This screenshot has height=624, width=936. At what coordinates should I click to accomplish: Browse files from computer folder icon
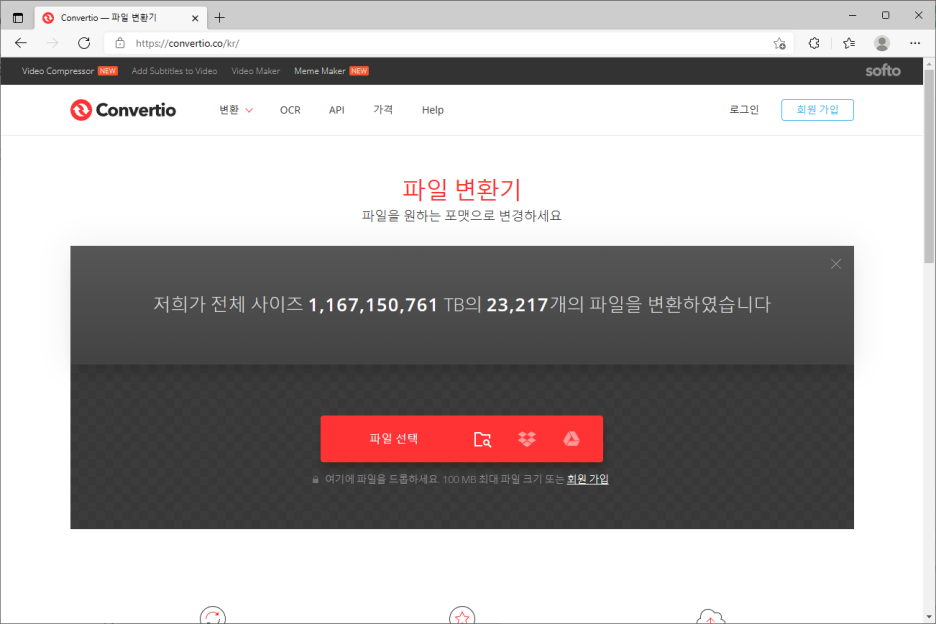(482, 439)
